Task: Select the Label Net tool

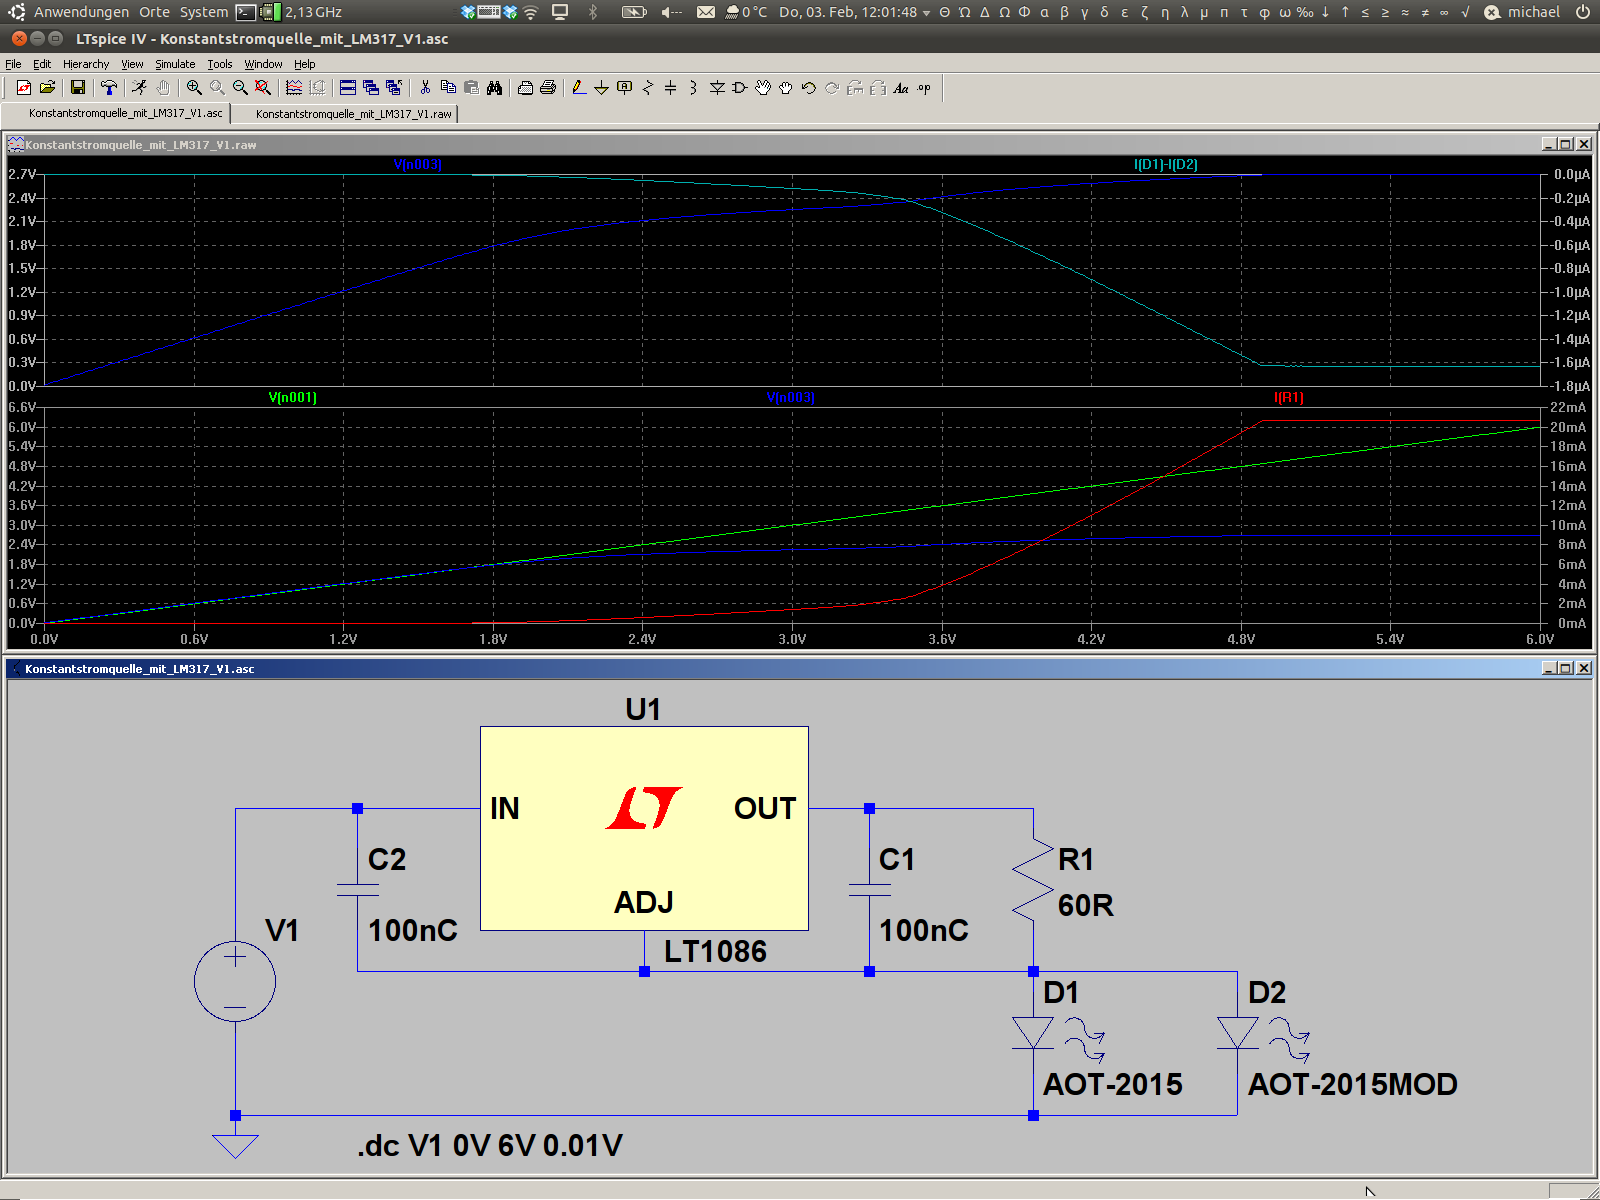Action: (625, 88)
